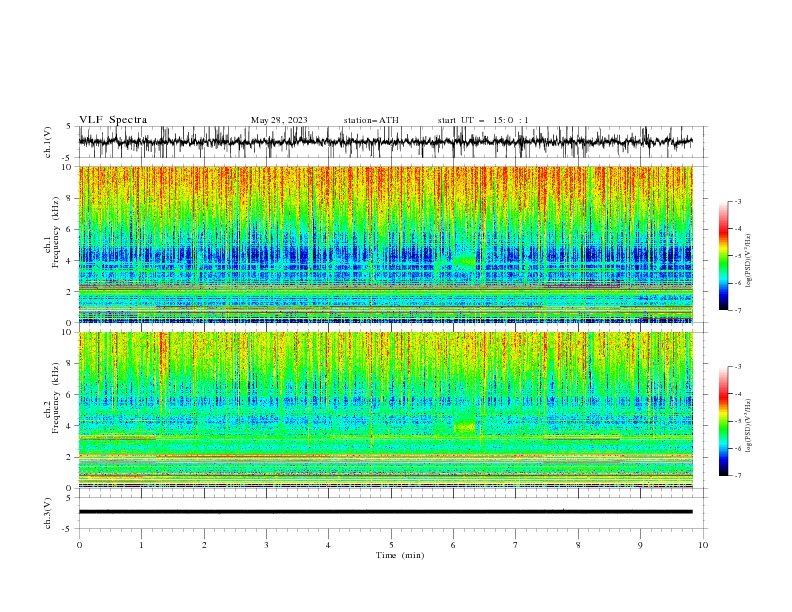Click the ch.1 PSD color bar
The width and height of the screenshot is (792, 612).
point(723,255)
